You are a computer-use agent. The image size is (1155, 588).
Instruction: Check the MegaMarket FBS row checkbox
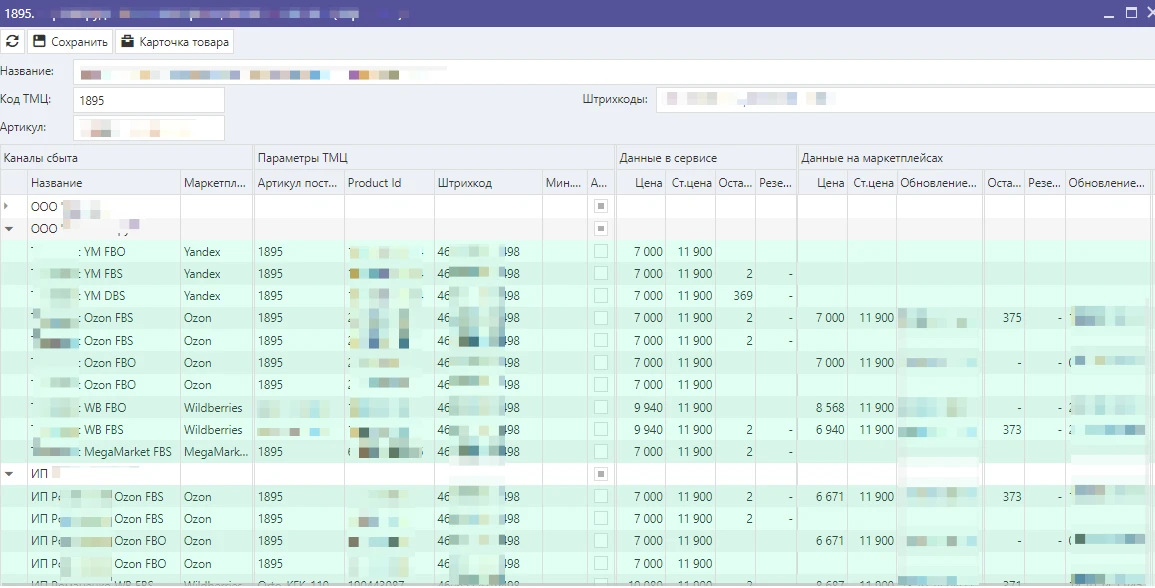coord(600,452)
